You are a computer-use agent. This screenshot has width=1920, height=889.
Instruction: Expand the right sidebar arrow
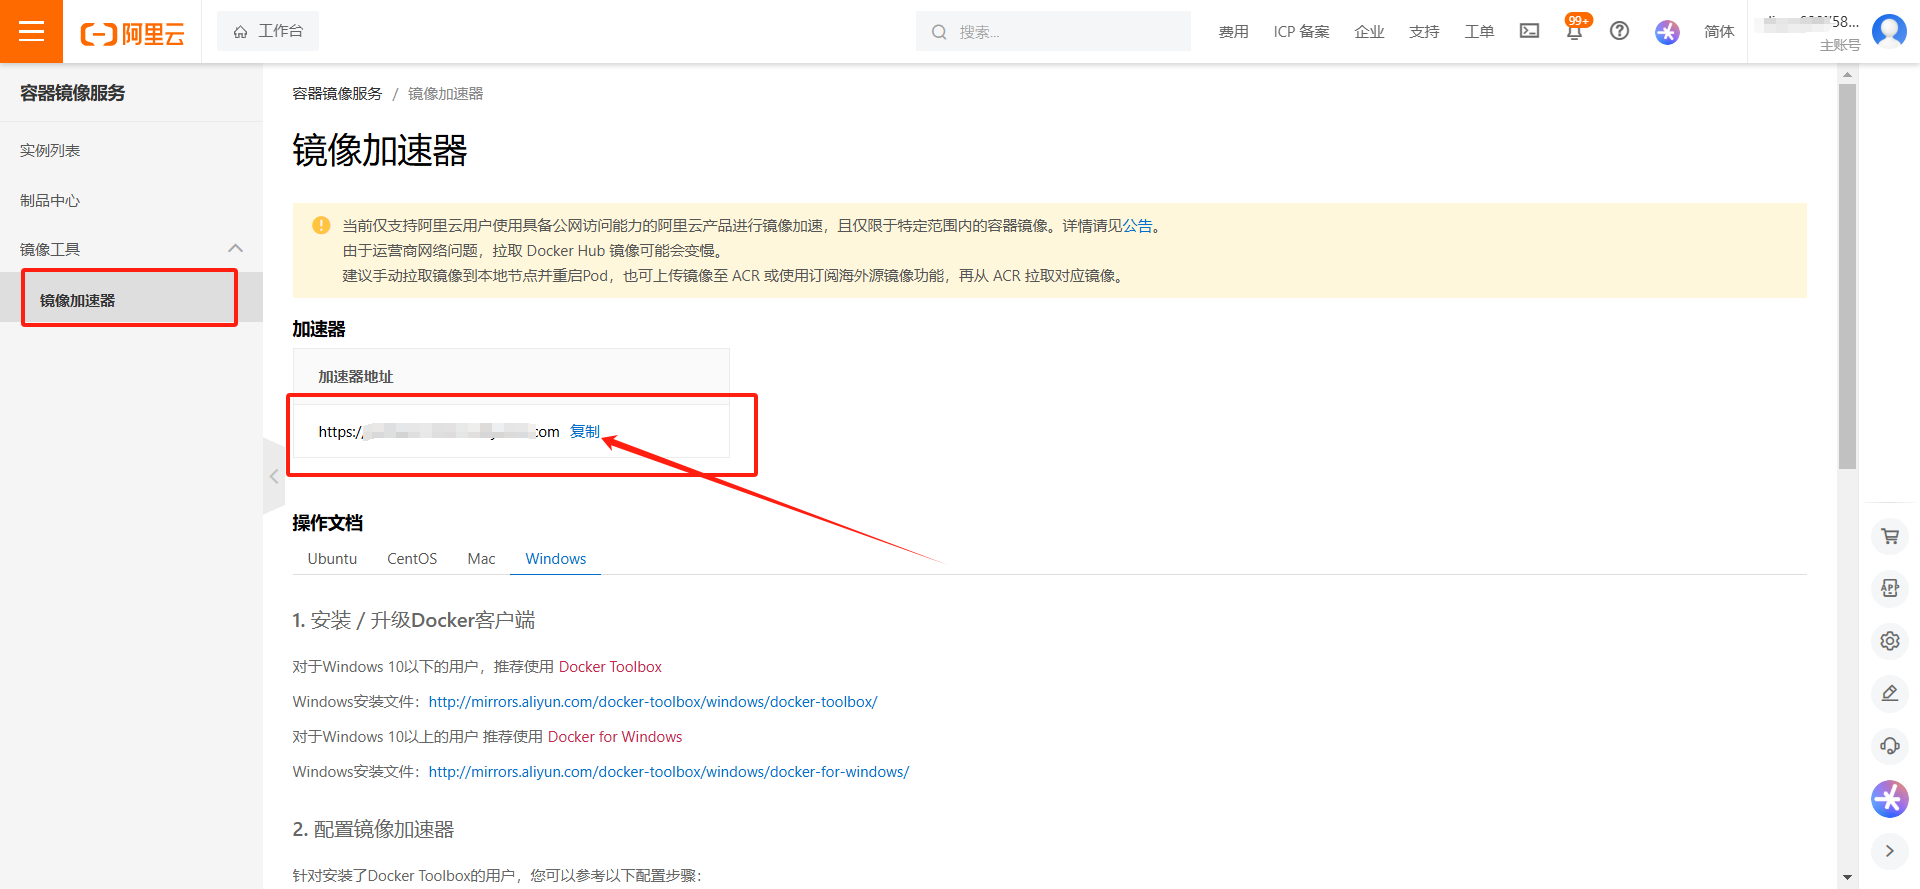pos(1889,851)
